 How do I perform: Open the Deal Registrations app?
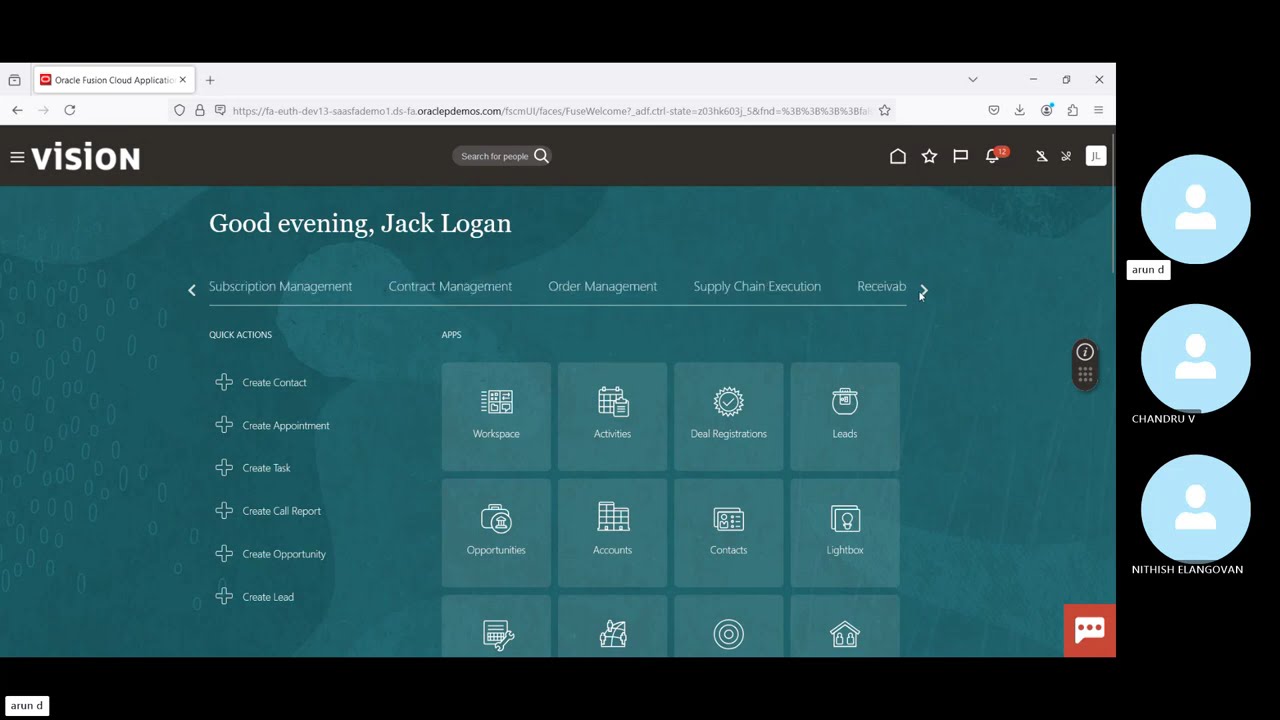tap(728, 416)
